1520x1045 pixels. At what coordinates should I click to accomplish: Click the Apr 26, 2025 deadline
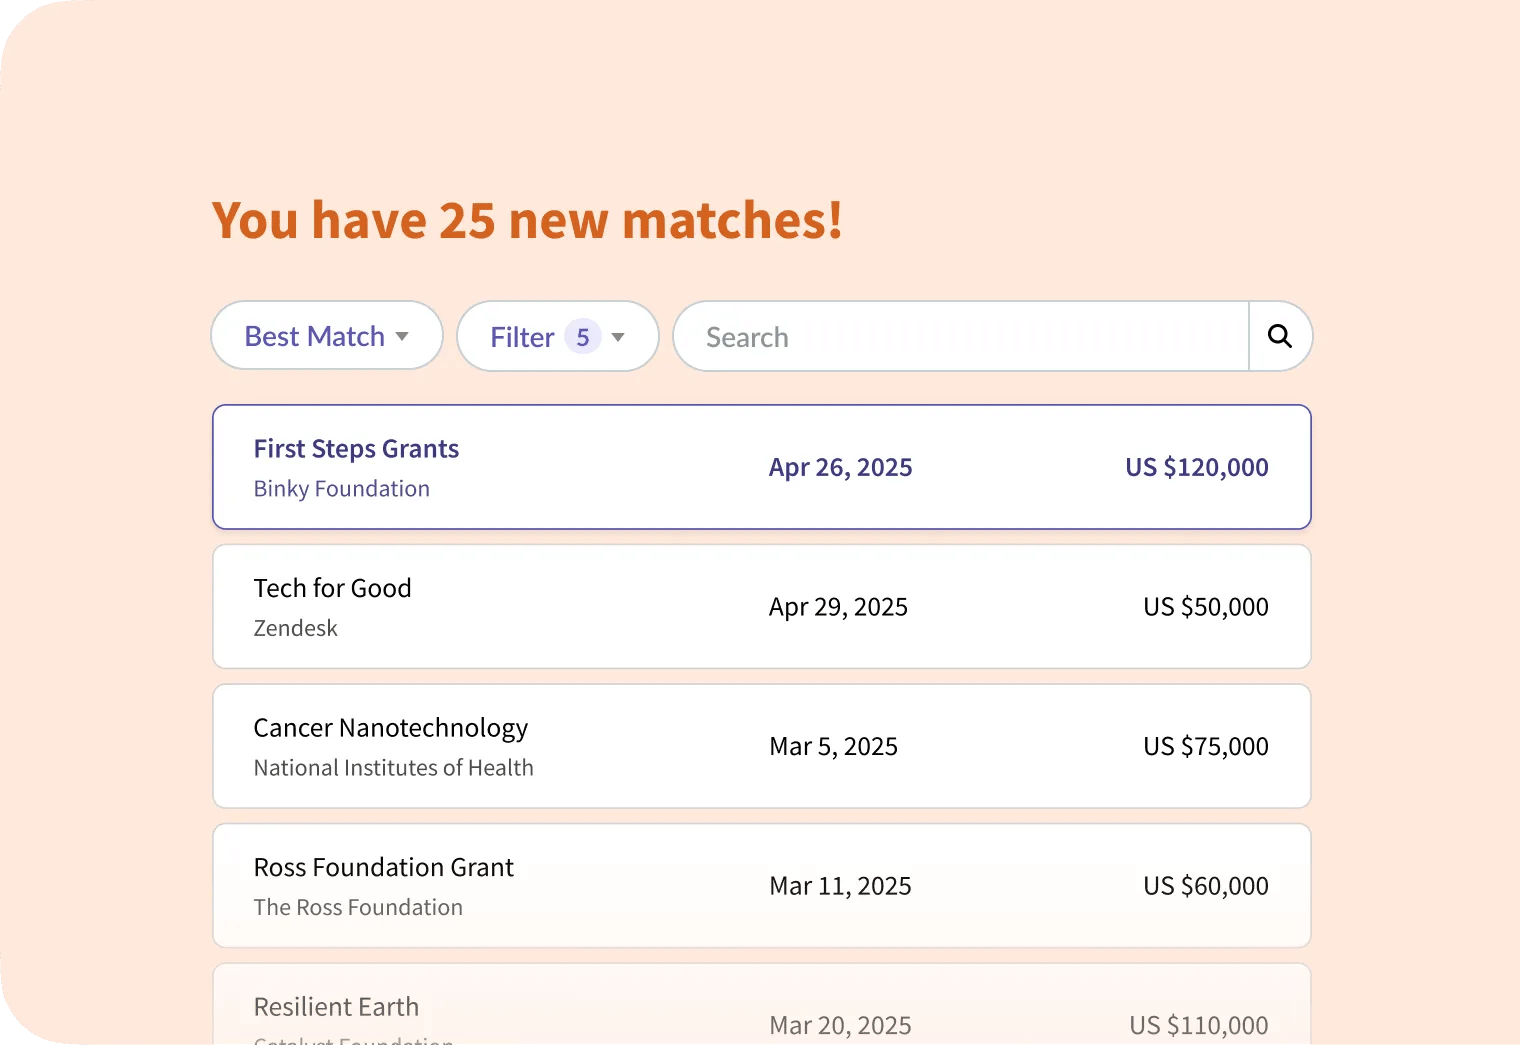pyautogui.click(x=841, y=468)
